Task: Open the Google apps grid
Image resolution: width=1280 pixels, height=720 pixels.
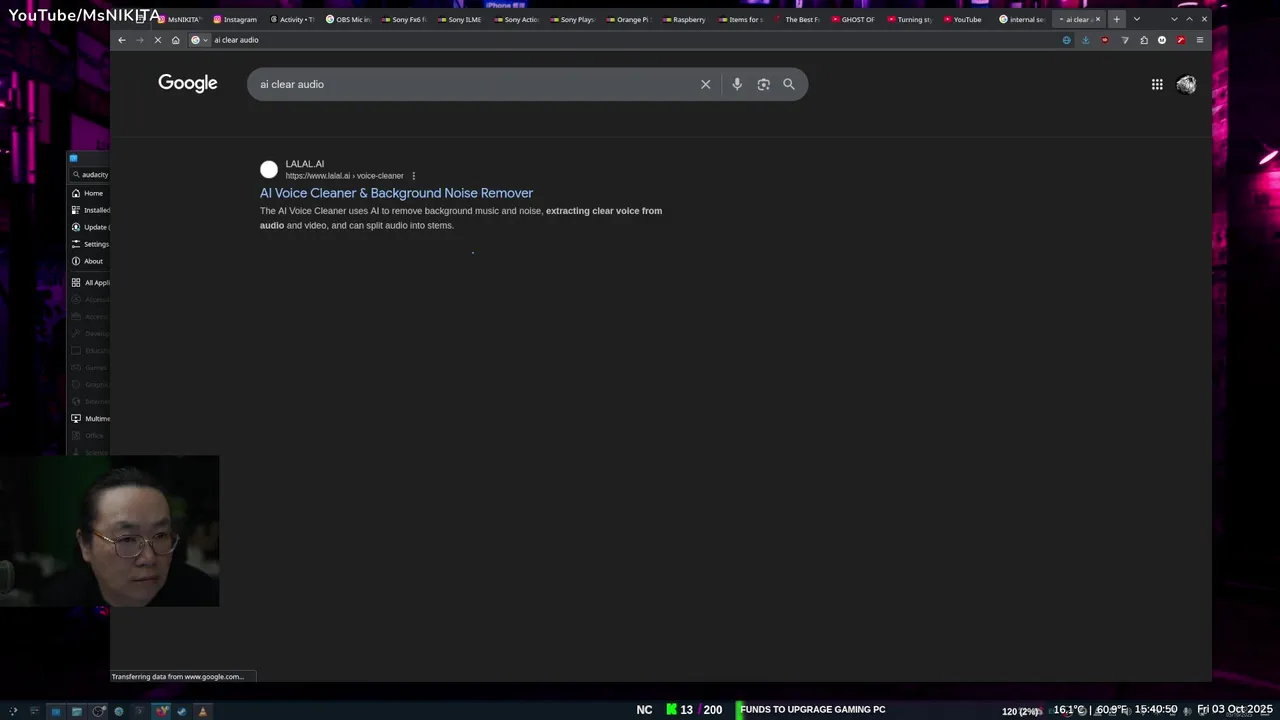Action: tap(1157, 84)
